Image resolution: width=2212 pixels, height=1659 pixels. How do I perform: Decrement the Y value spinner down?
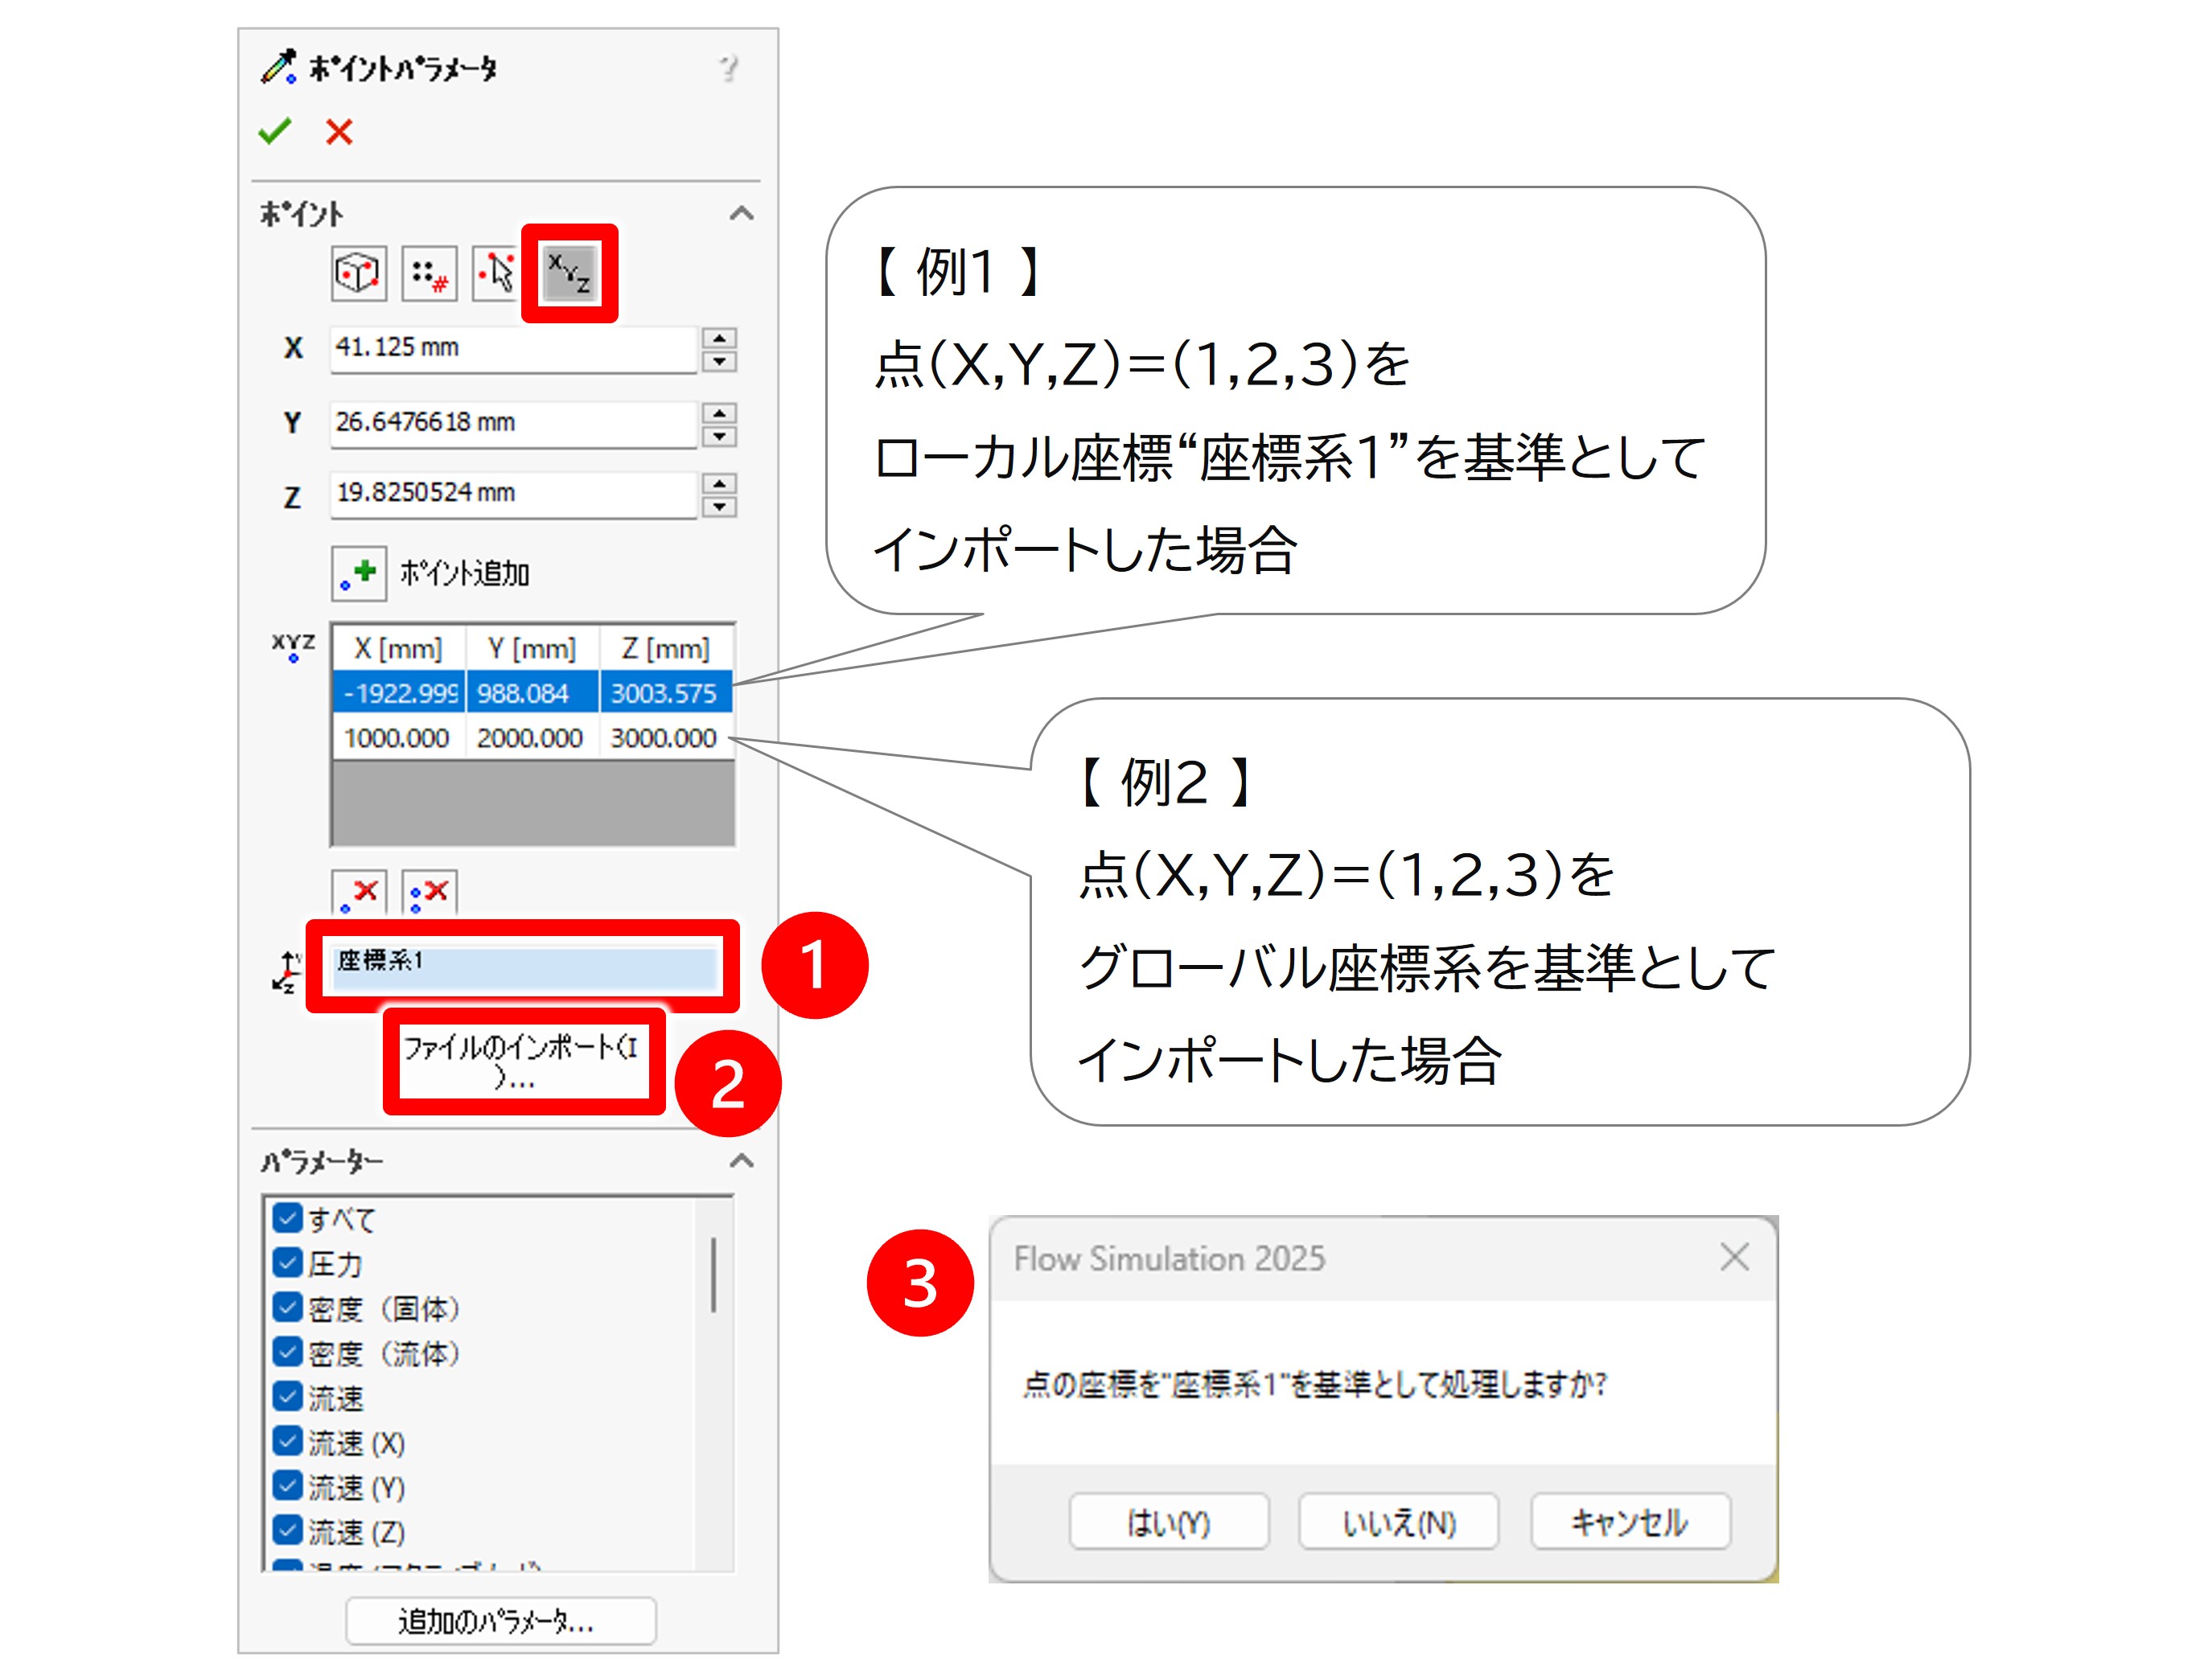[719, 435]
